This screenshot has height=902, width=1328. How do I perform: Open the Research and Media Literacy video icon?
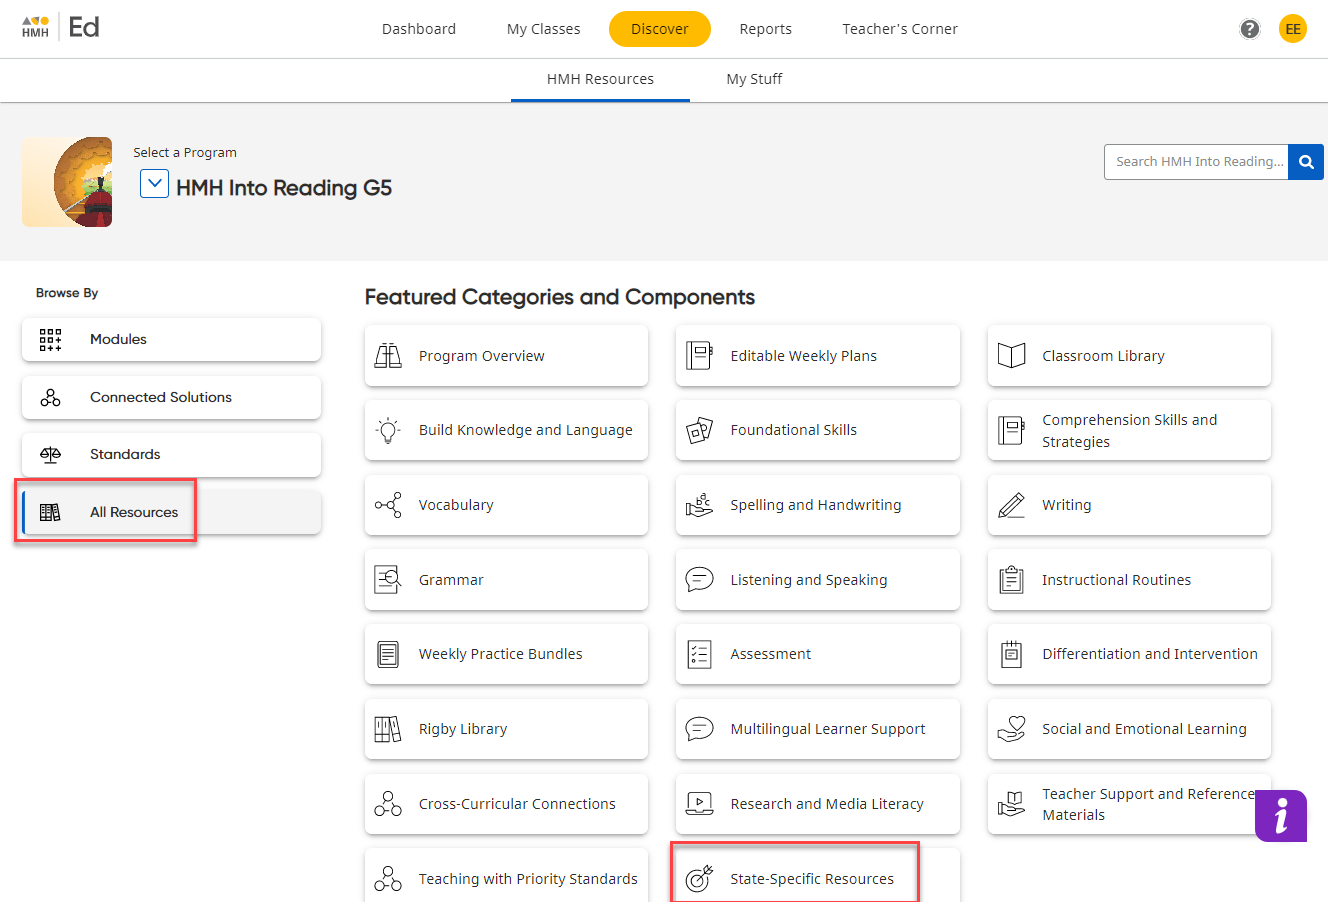[699, 804]
